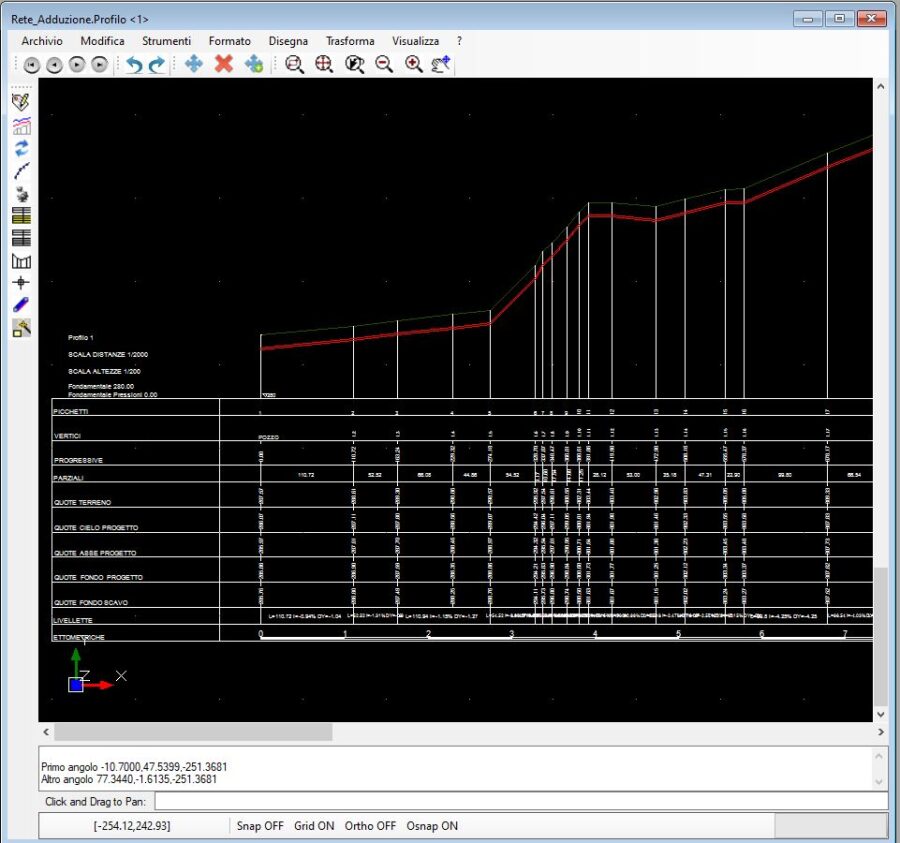Select the Copy with plus icon
This screenshot has width=900, height=843.
pyautogui.click(x=254, y=64)
